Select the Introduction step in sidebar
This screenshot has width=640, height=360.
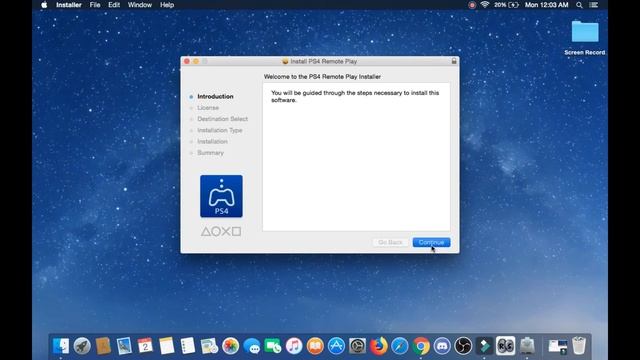215,96
